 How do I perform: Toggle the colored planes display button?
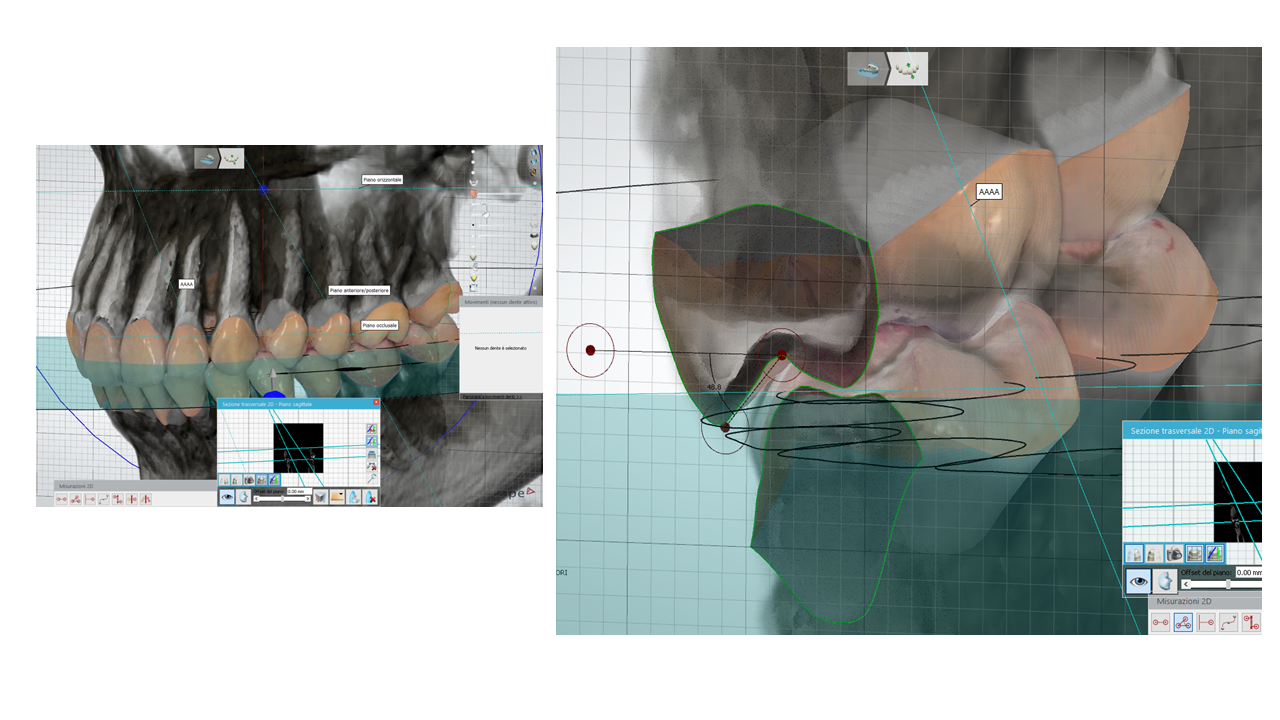(1214, 553)
